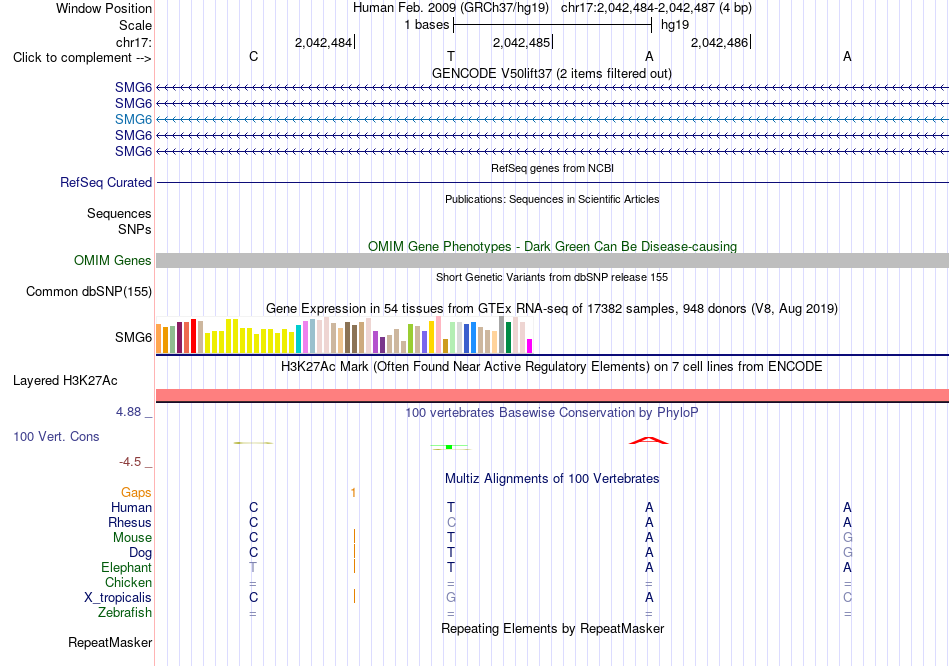This screenshot has width=950, height=666.
Task: Open the 100 Vert. Cons label
Action: click(56, 436)
